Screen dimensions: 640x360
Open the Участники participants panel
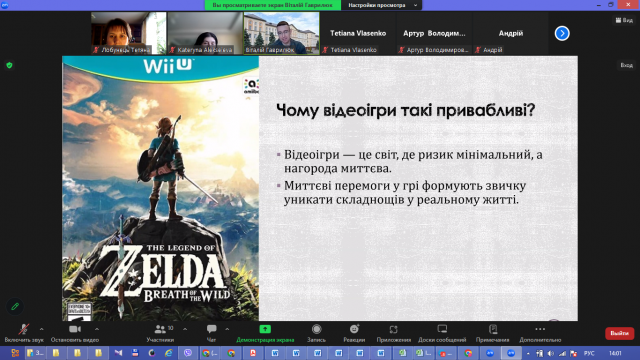pos(160,333)
